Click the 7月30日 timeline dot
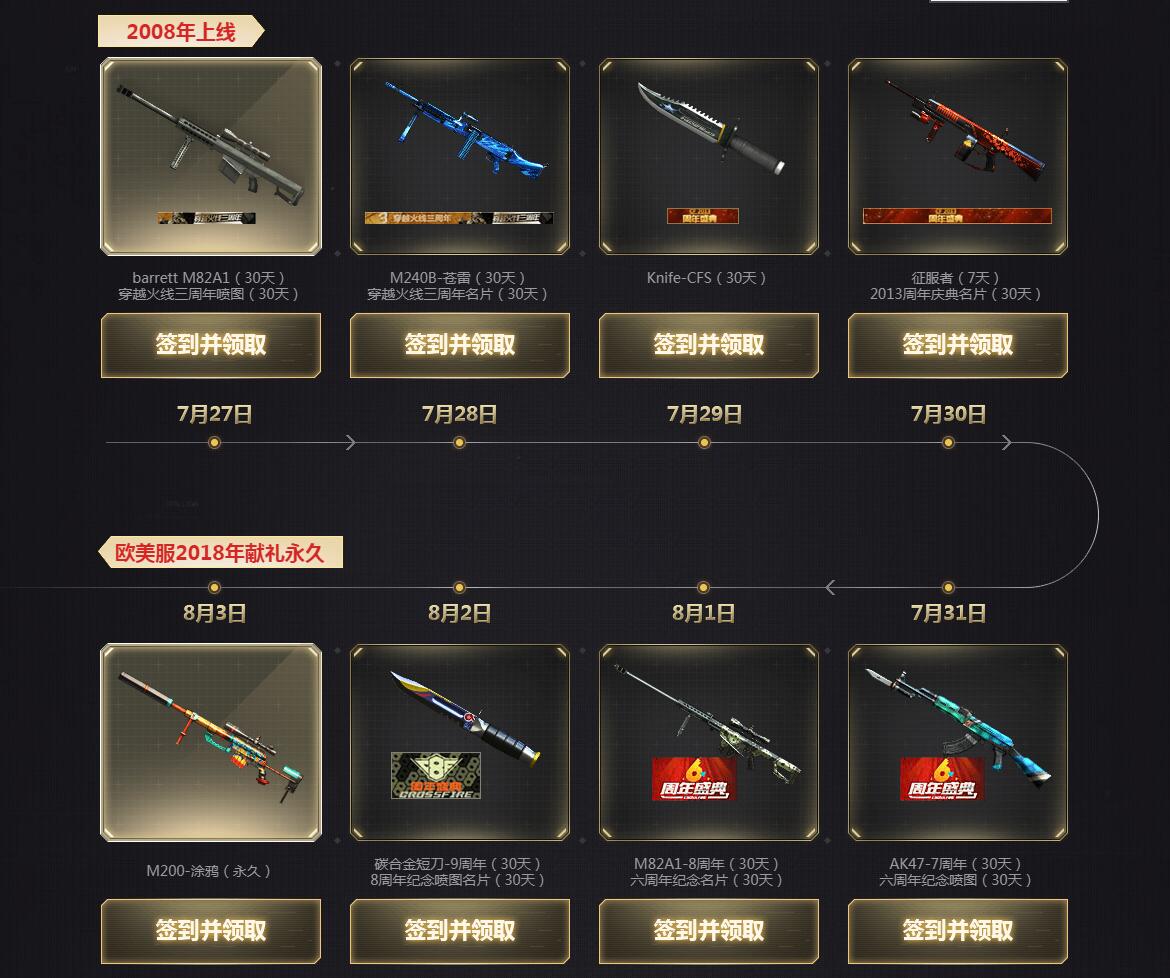 [948, 442]
